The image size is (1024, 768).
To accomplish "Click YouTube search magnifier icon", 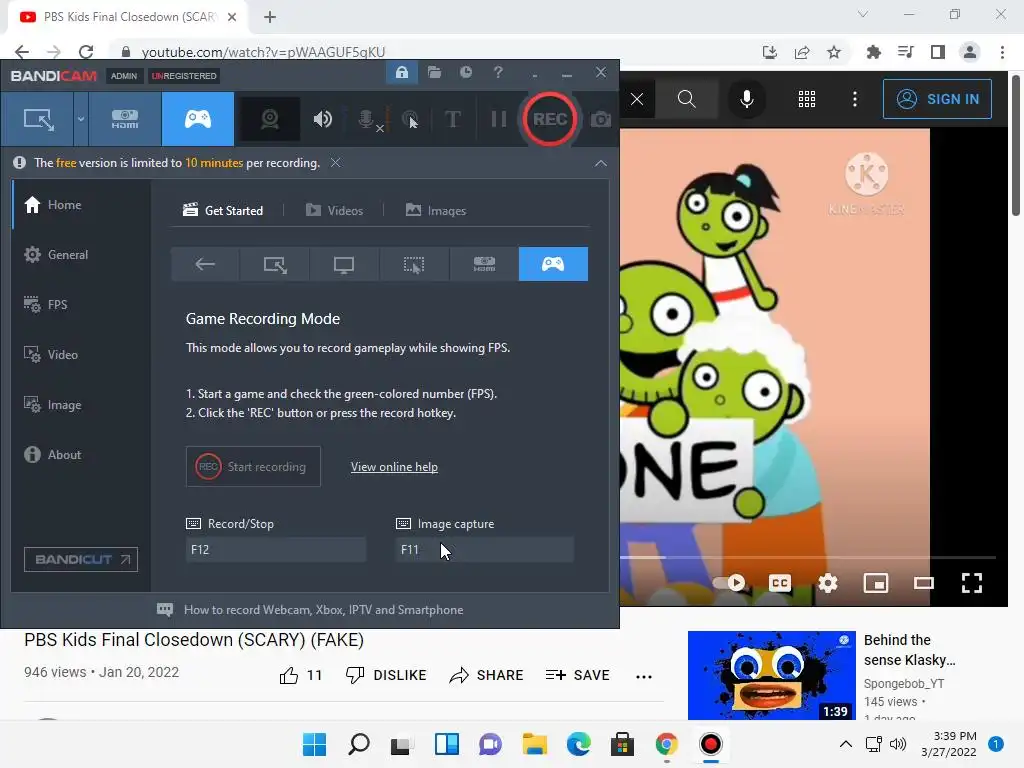I will (x=686, y=99).
